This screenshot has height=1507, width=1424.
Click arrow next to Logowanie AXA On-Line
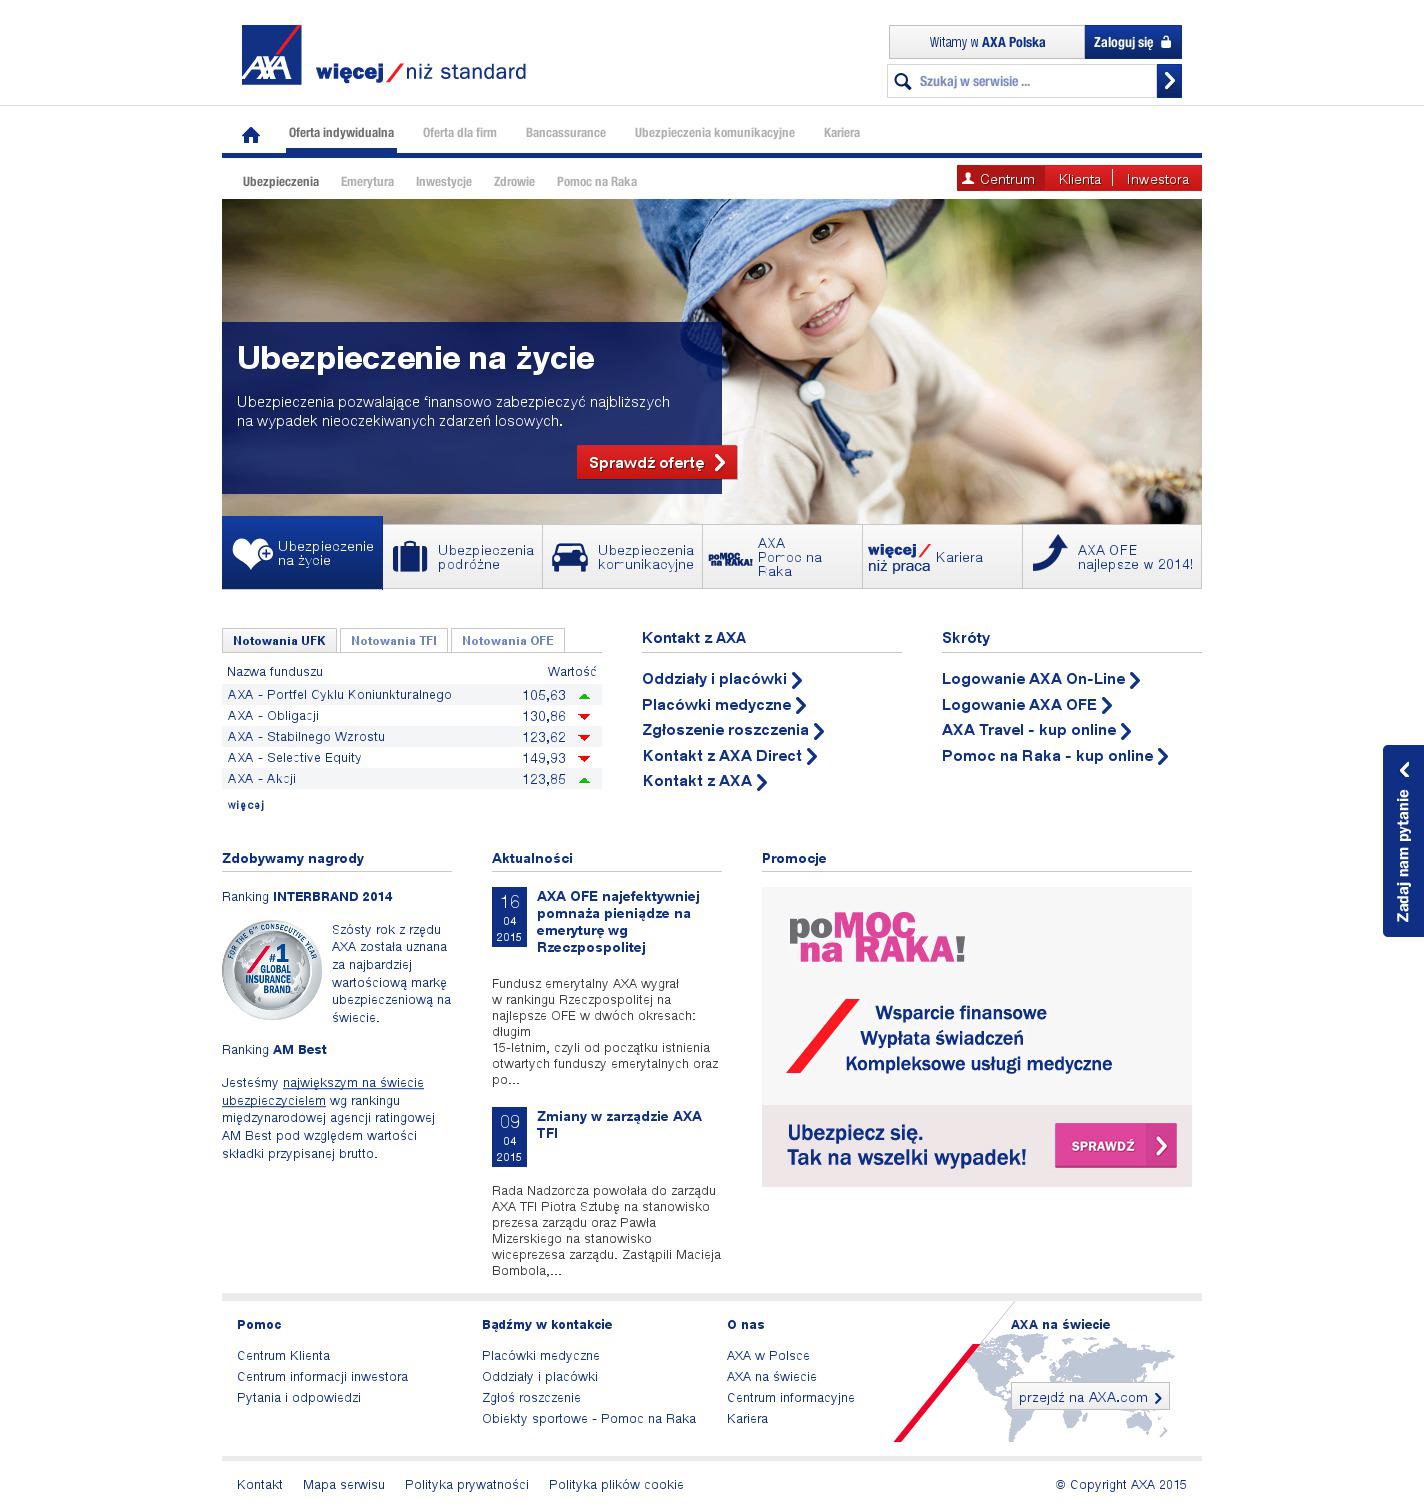click(x=1135, y=680)
